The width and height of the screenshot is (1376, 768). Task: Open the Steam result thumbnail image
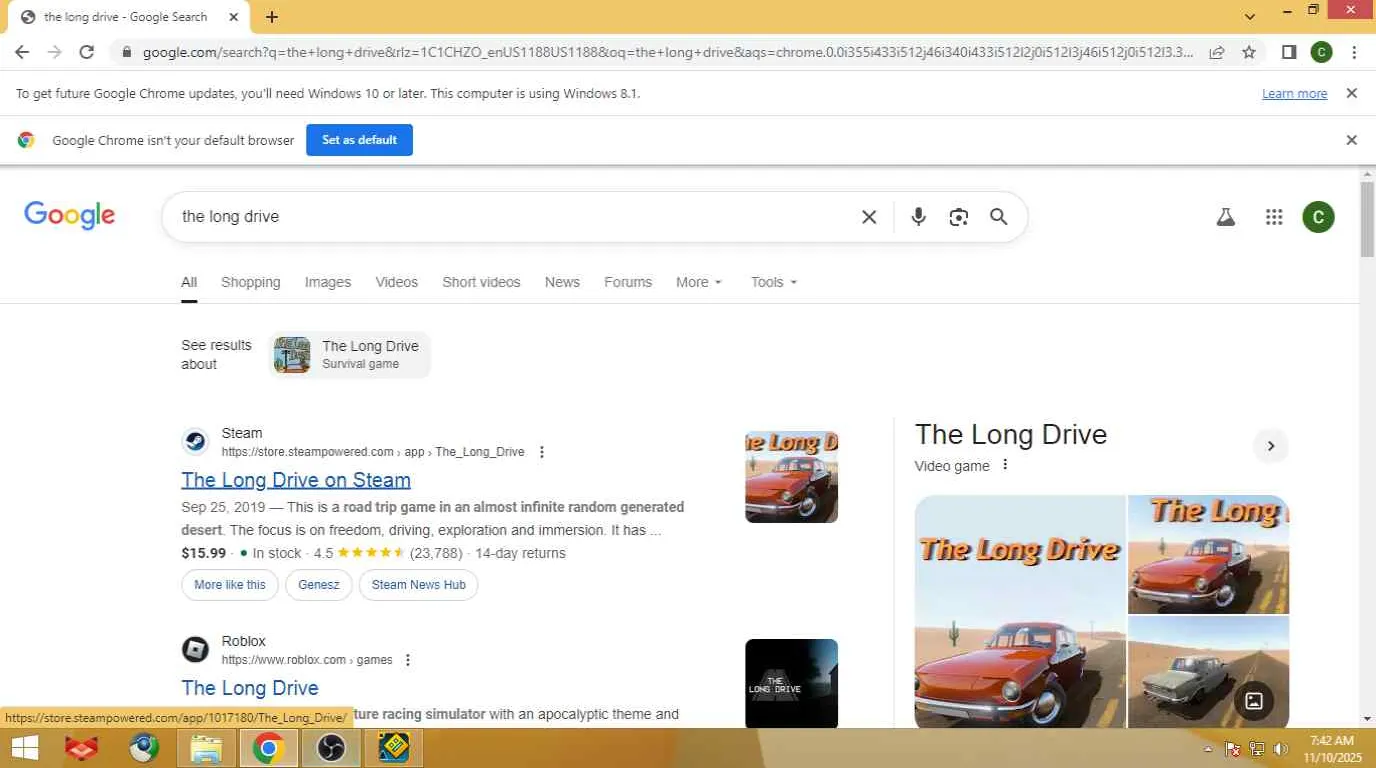(791, 477)
